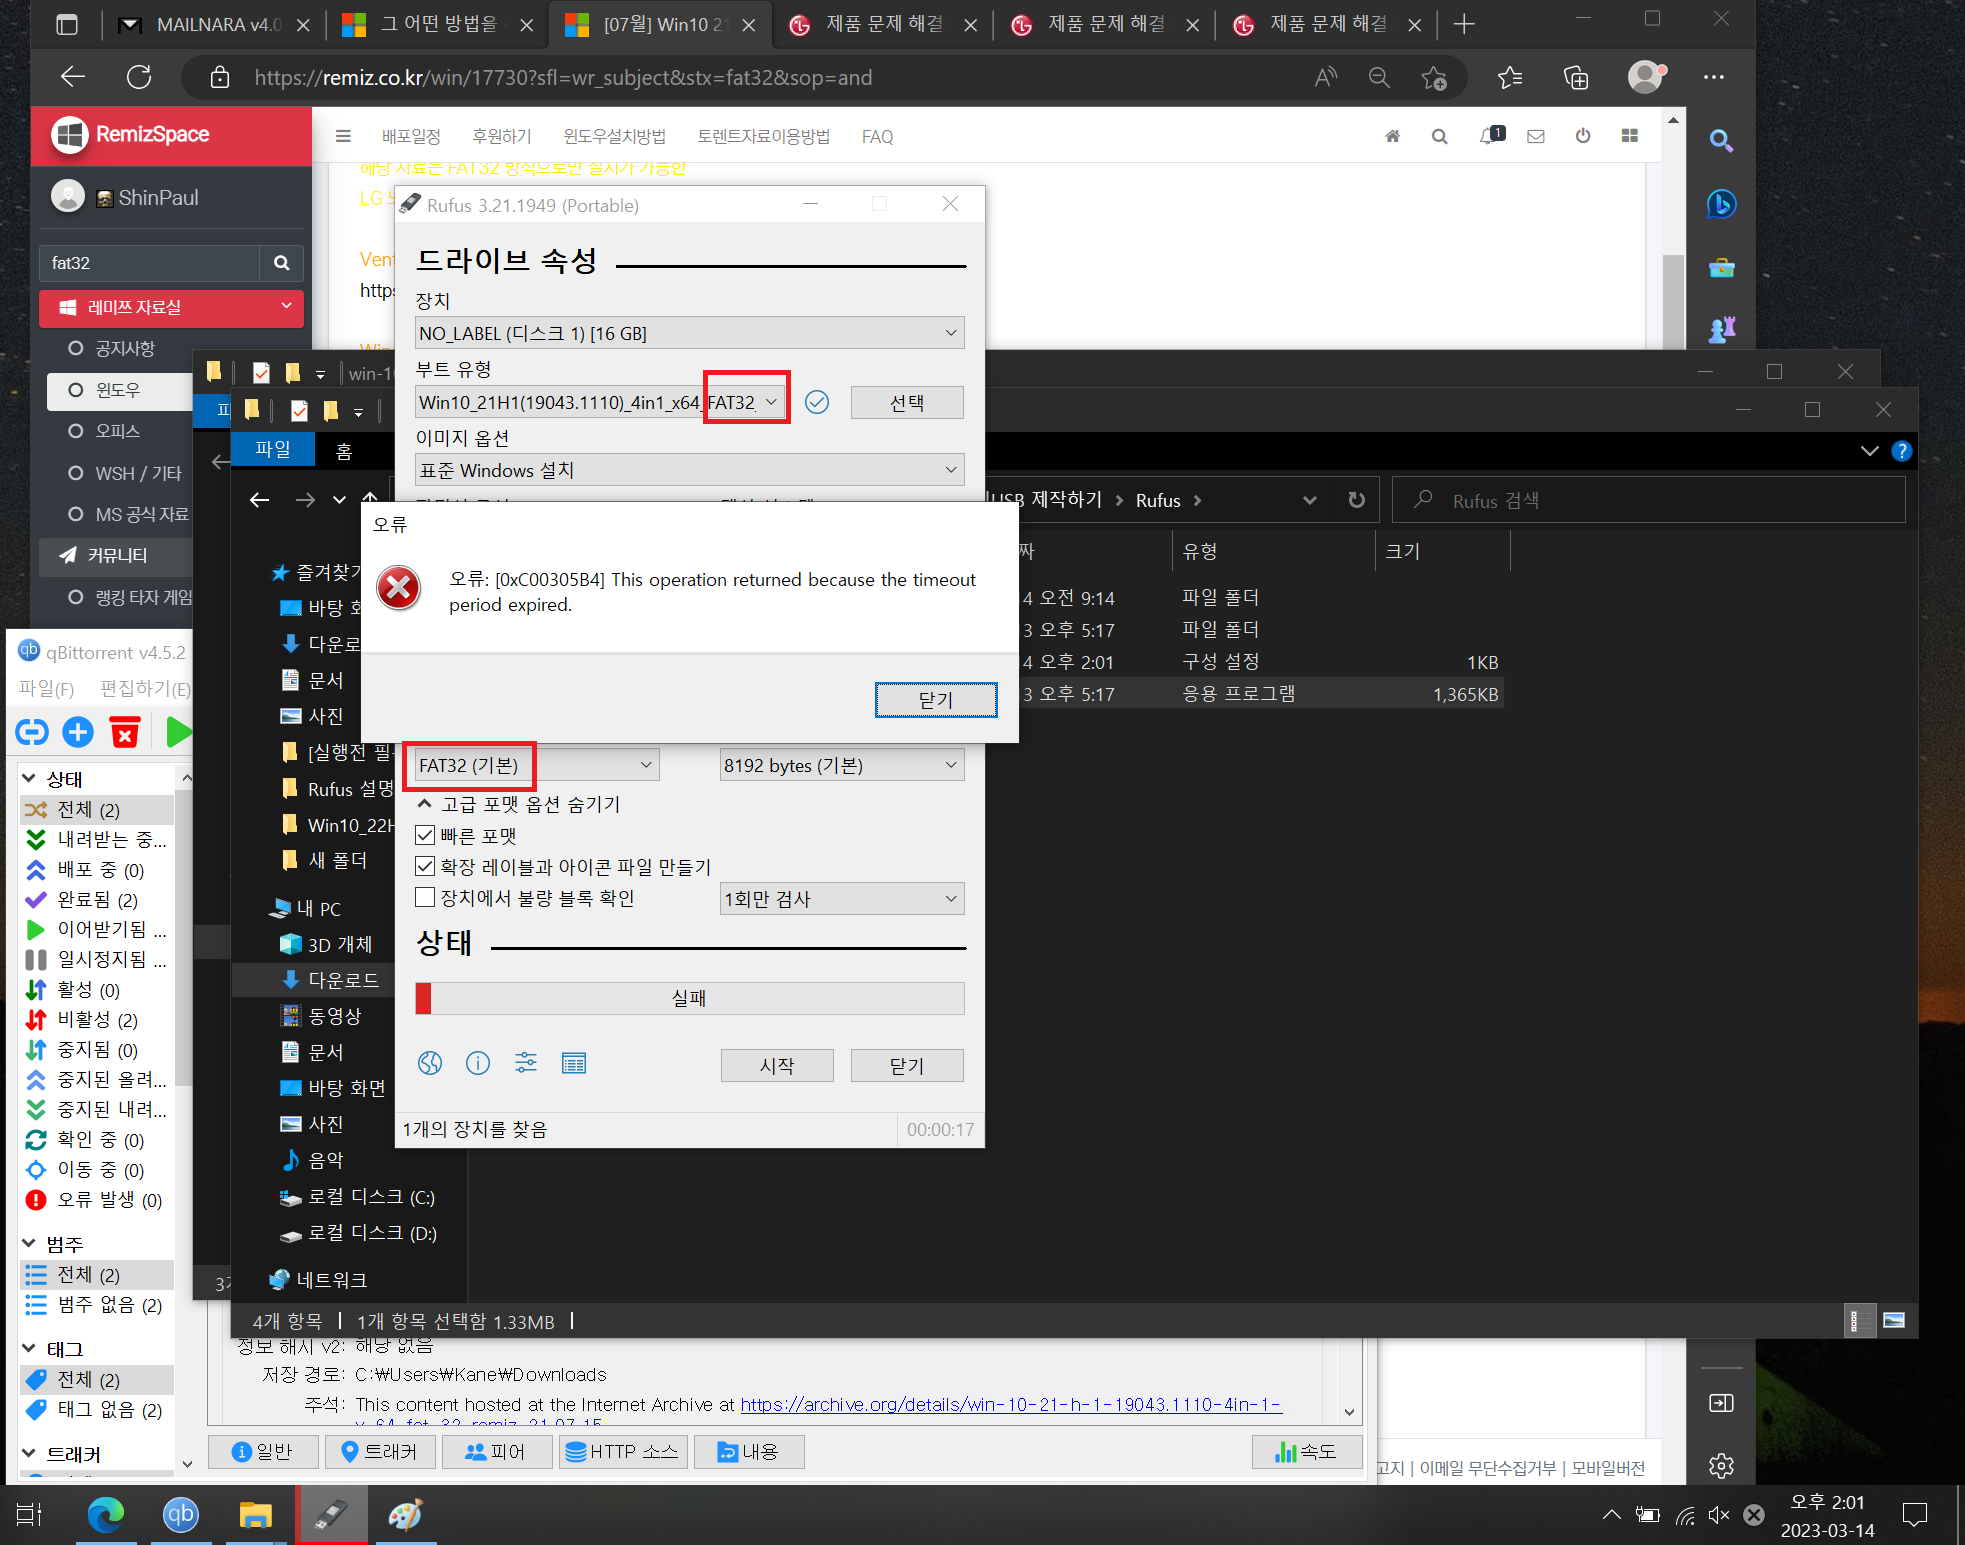Open RemizSpace notification bell
The height and width of the screenshot is (1545, 1965).
tap(1489, 135)
